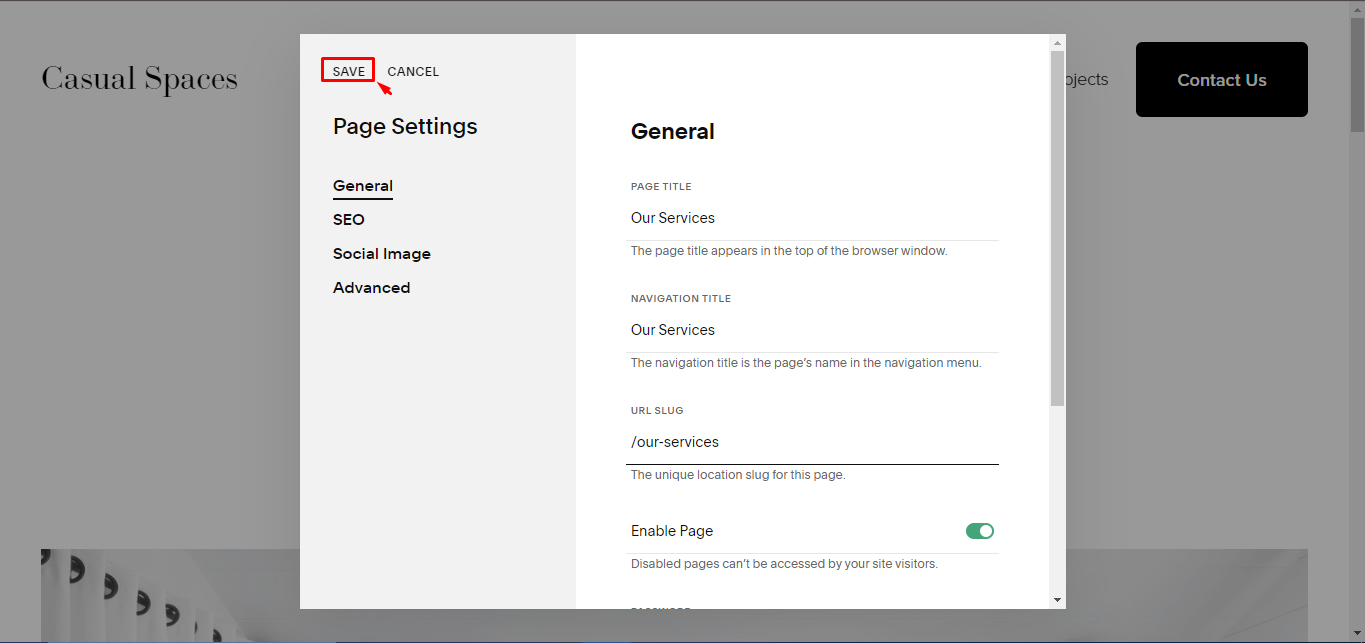Click the Casual Spaces site title

tap(139, 78)
